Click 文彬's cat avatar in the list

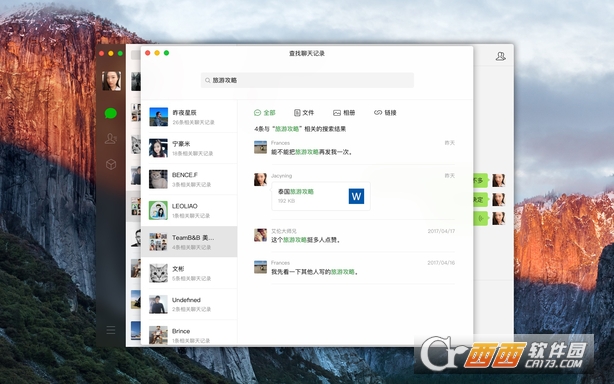(158, 273)
